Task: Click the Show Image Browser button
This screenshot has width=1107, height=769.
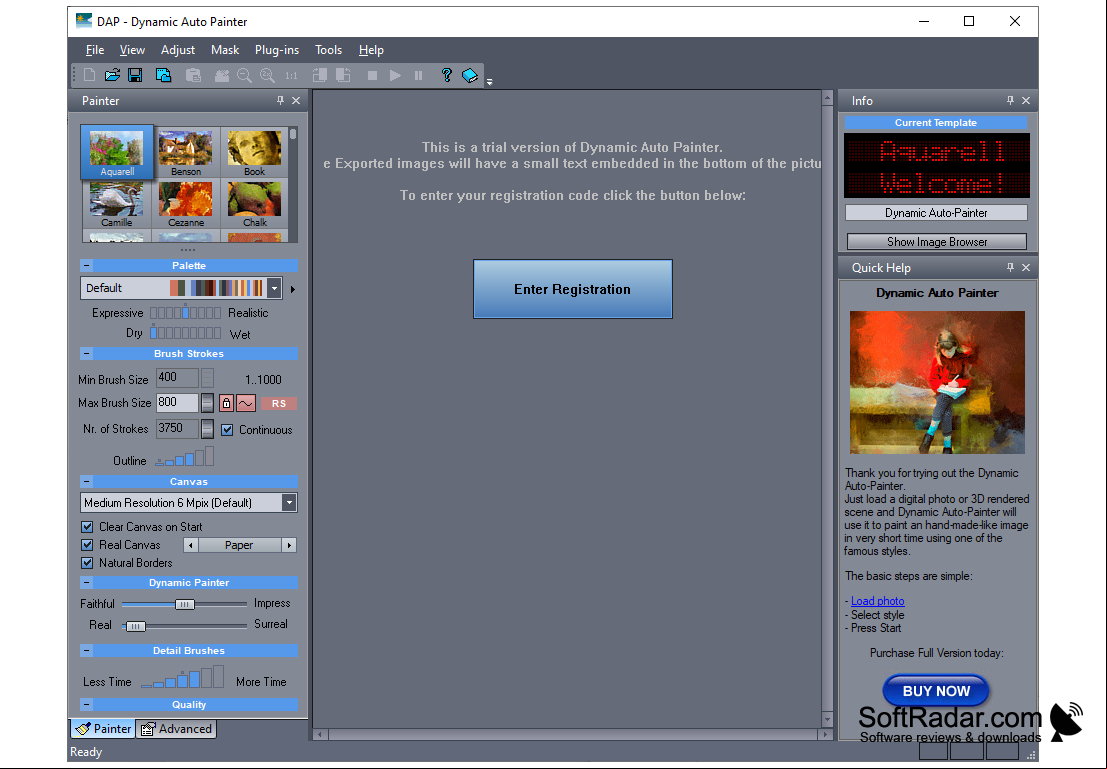Action: 936,242
